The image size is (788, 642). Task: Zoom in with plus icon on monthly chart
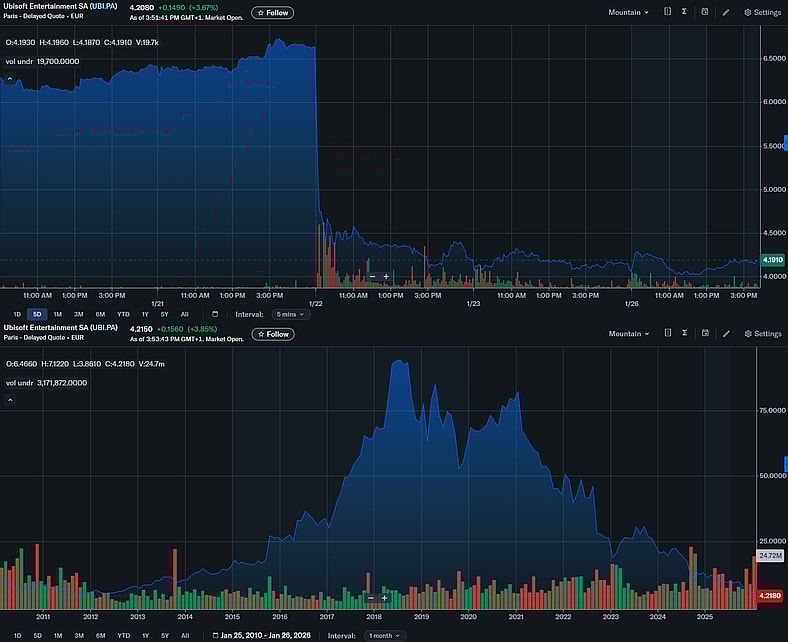coord(384,598)
